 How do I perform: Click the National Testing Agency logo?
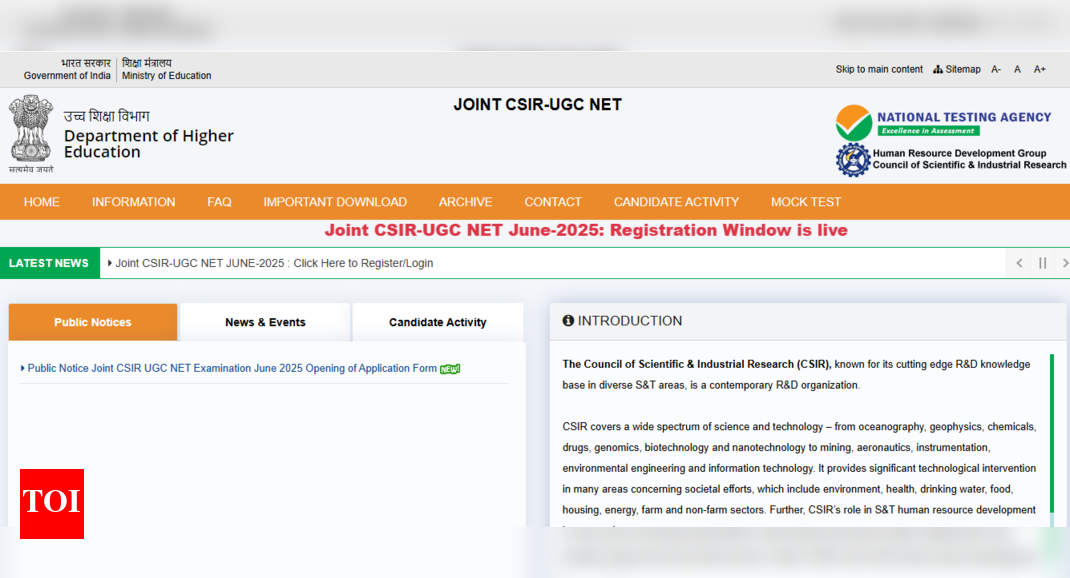943,123
